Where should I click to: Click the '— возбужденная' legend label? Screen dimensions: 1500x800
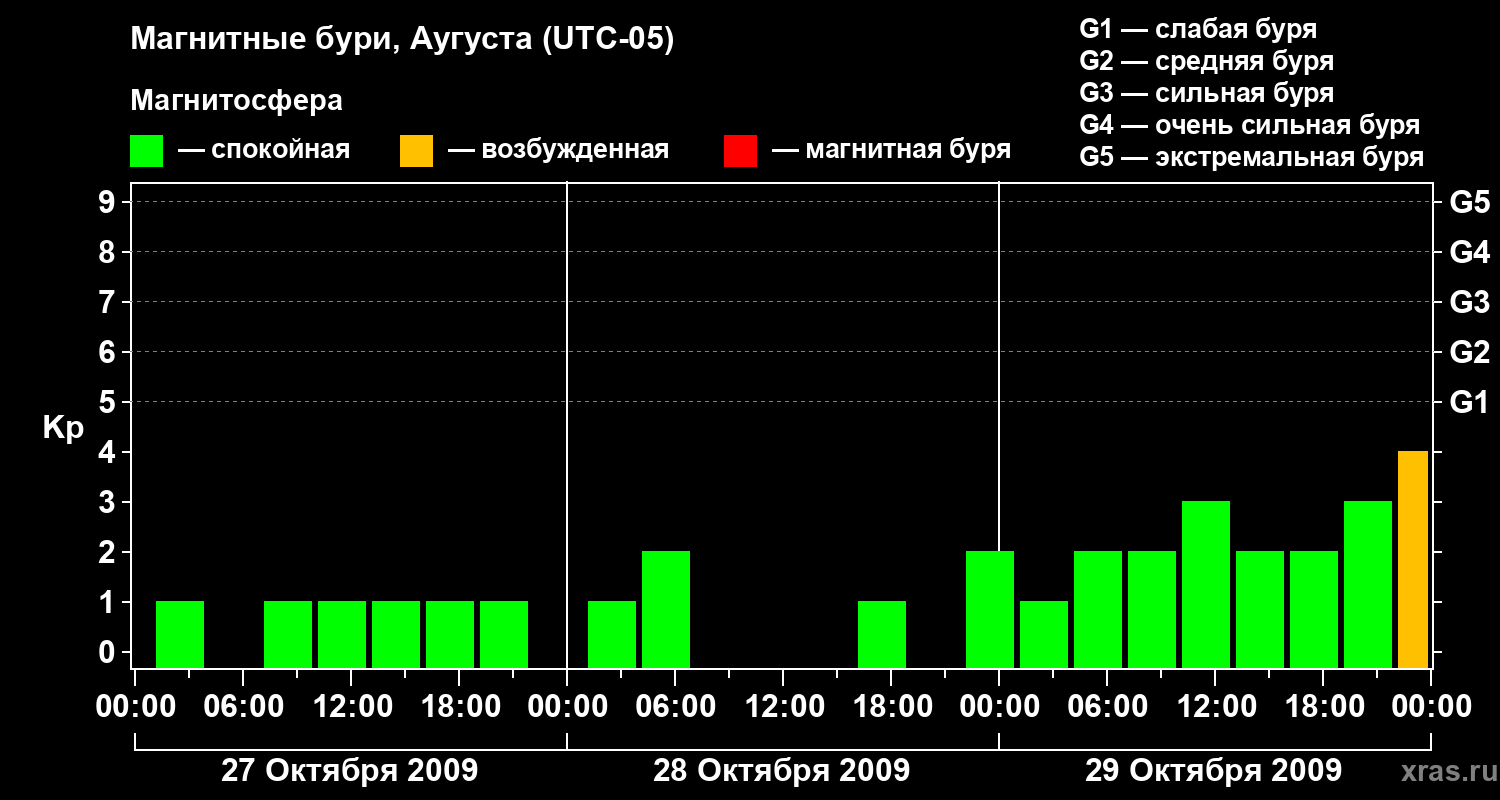click(559, 150)
